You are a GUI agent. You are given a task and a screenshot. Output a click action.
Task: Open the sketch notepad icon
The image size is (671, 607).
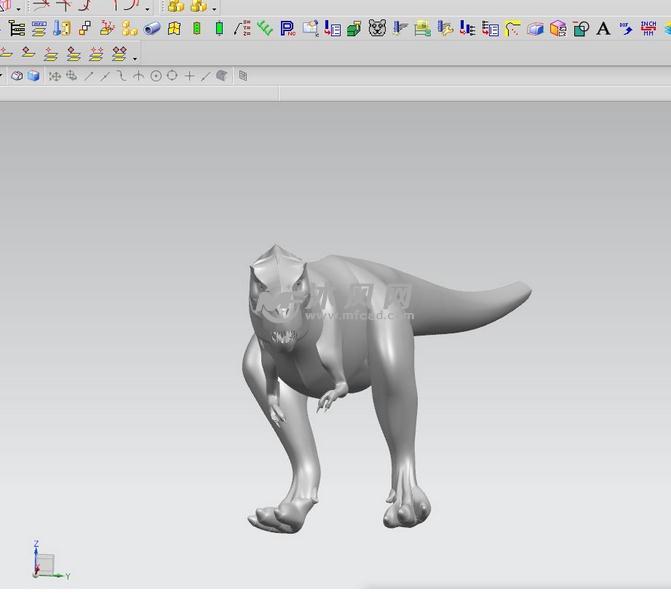click(x=310, y=28)
